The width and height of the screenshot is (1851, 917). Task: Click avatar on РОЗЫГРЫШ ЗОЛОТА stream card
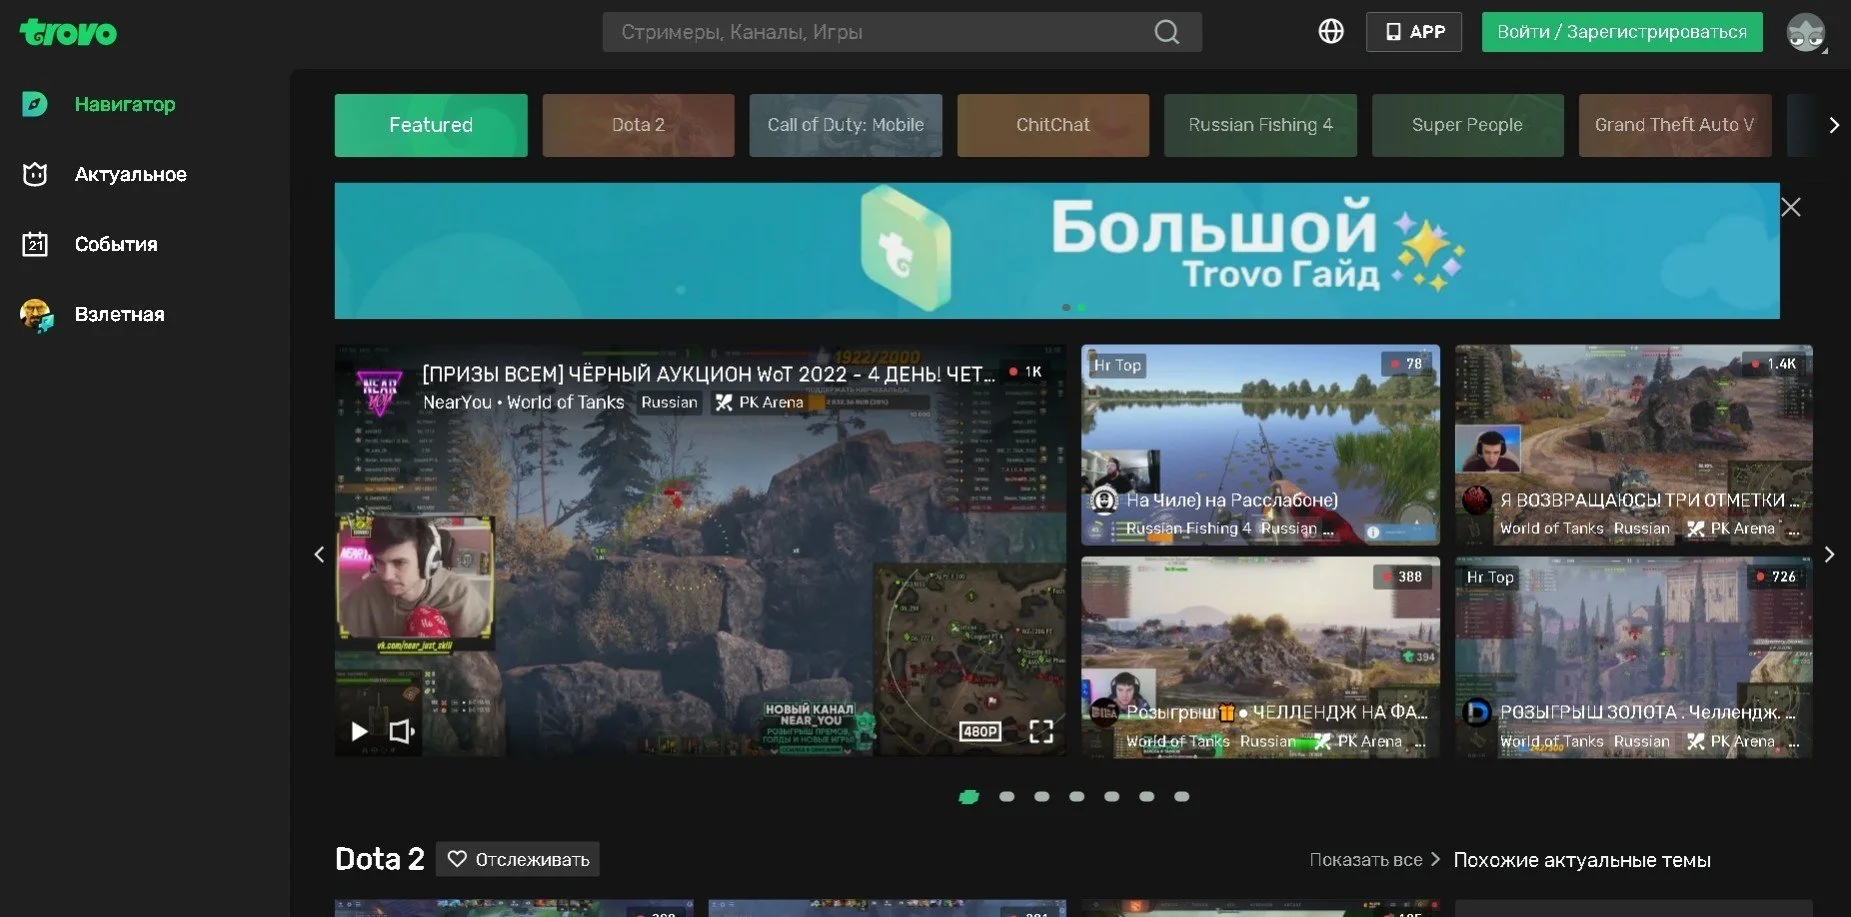tap(1476, 712)
